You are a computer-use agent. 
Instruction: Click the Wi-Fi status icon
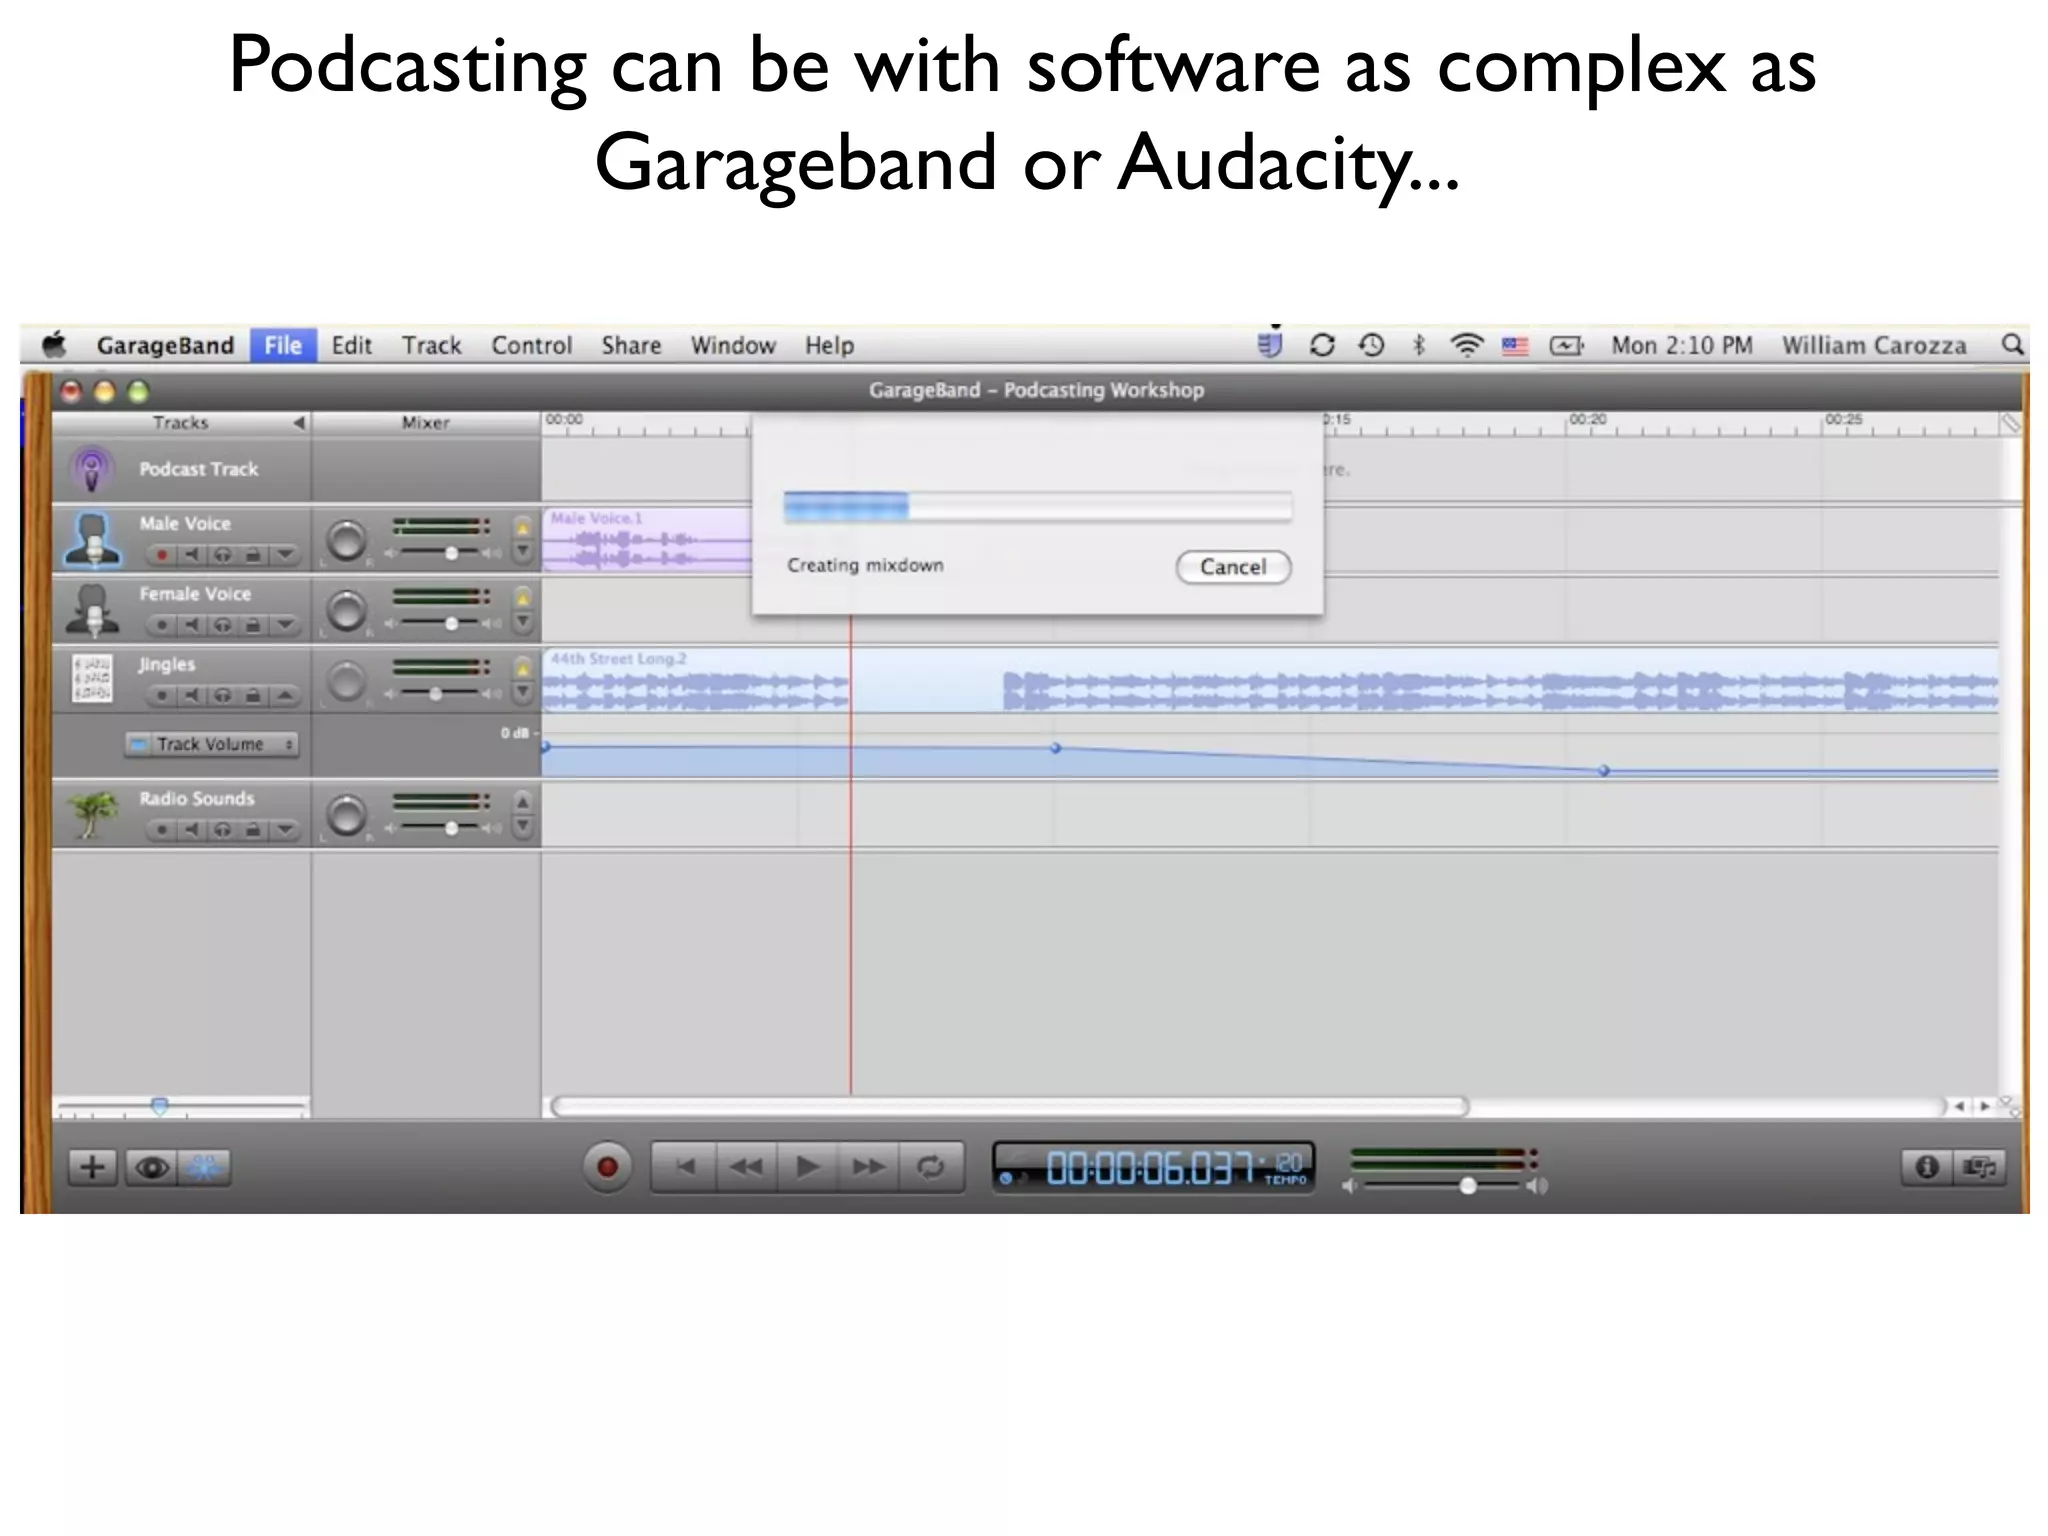(1466, 345)
